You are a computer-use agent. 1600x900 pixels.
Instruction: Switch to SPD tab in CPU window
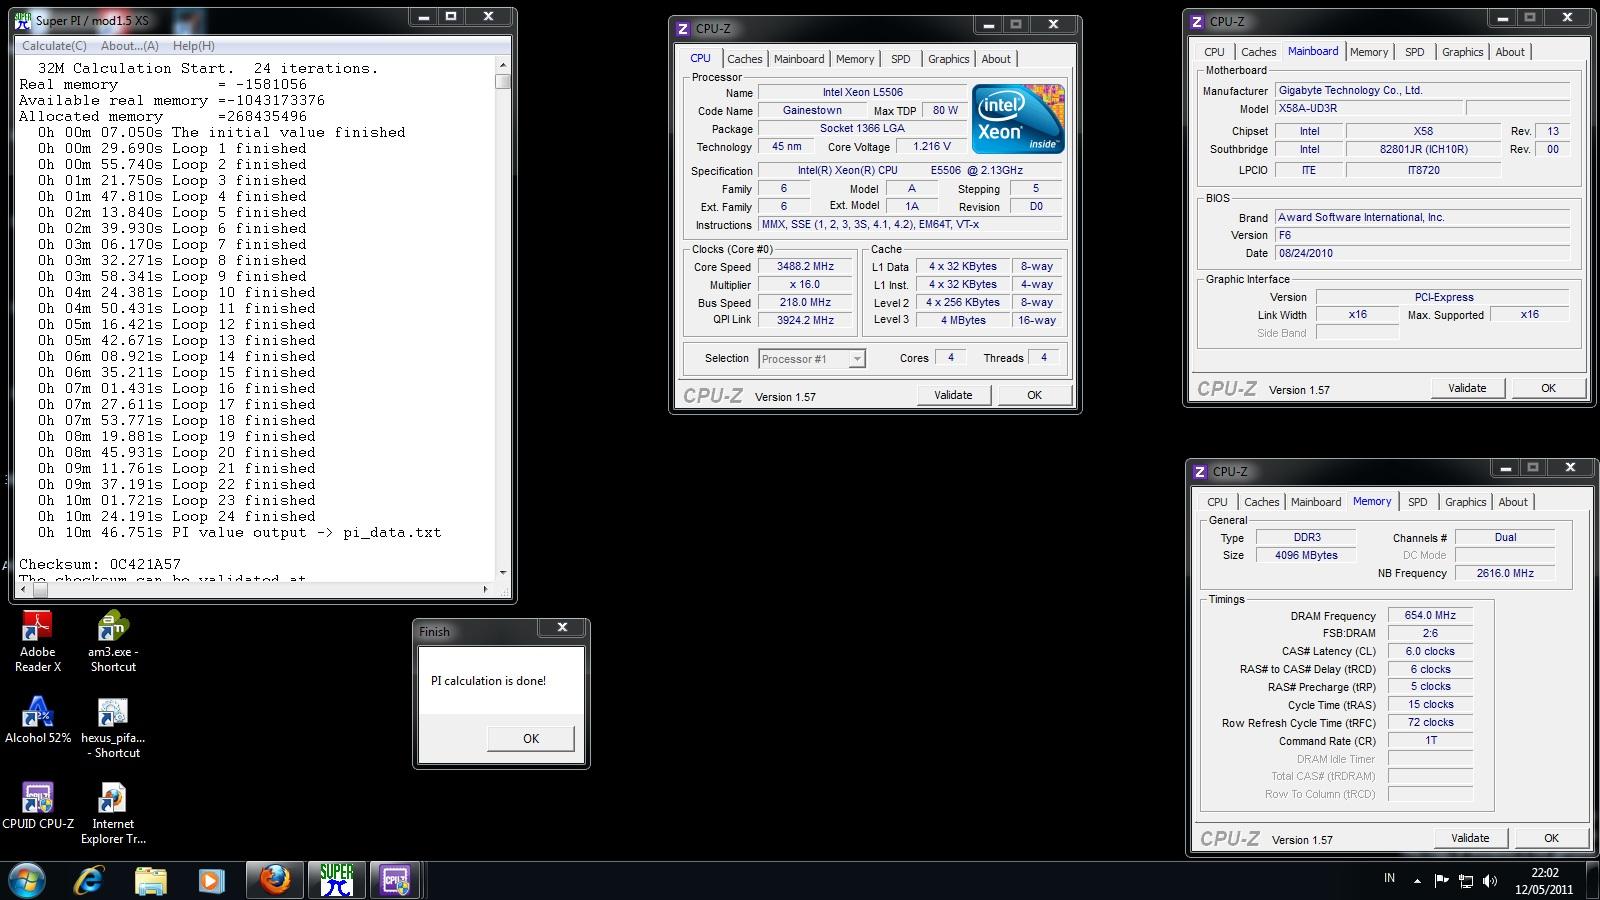pyautogui.click(x=901, y=59)
